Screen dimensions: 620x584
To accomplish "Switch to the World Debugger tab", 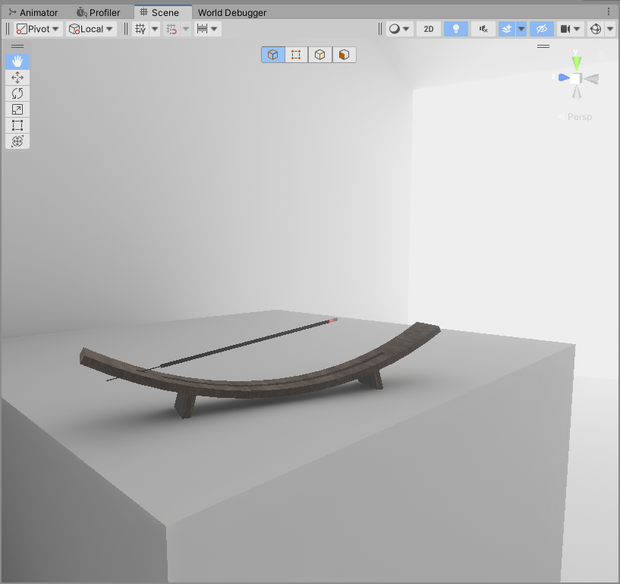I will pyautogui.click(x=232, y=13).
